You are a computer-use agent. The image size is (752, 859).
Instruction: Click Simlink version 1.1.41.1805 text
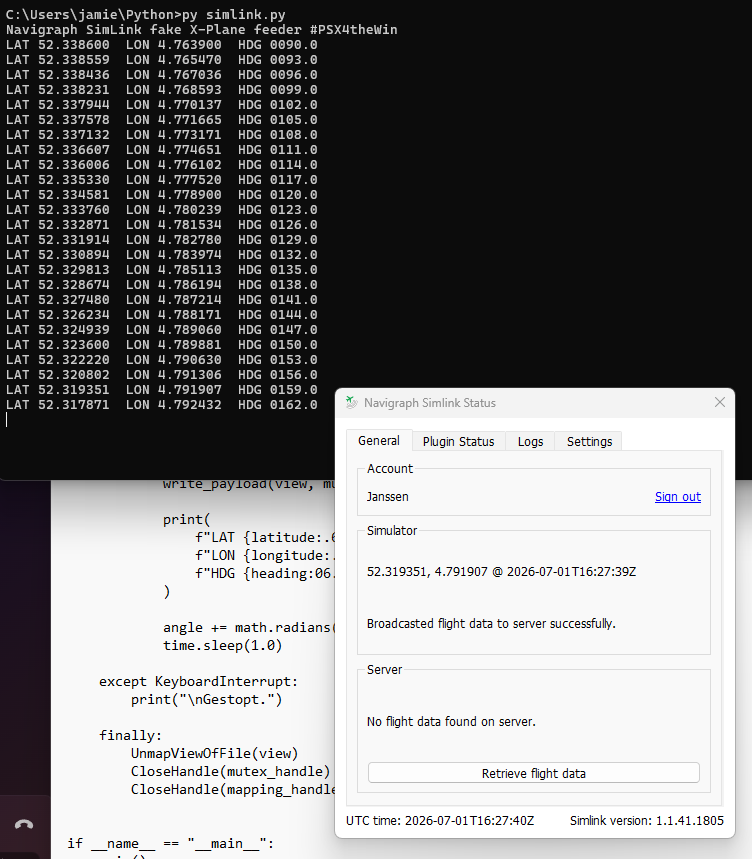647,821
